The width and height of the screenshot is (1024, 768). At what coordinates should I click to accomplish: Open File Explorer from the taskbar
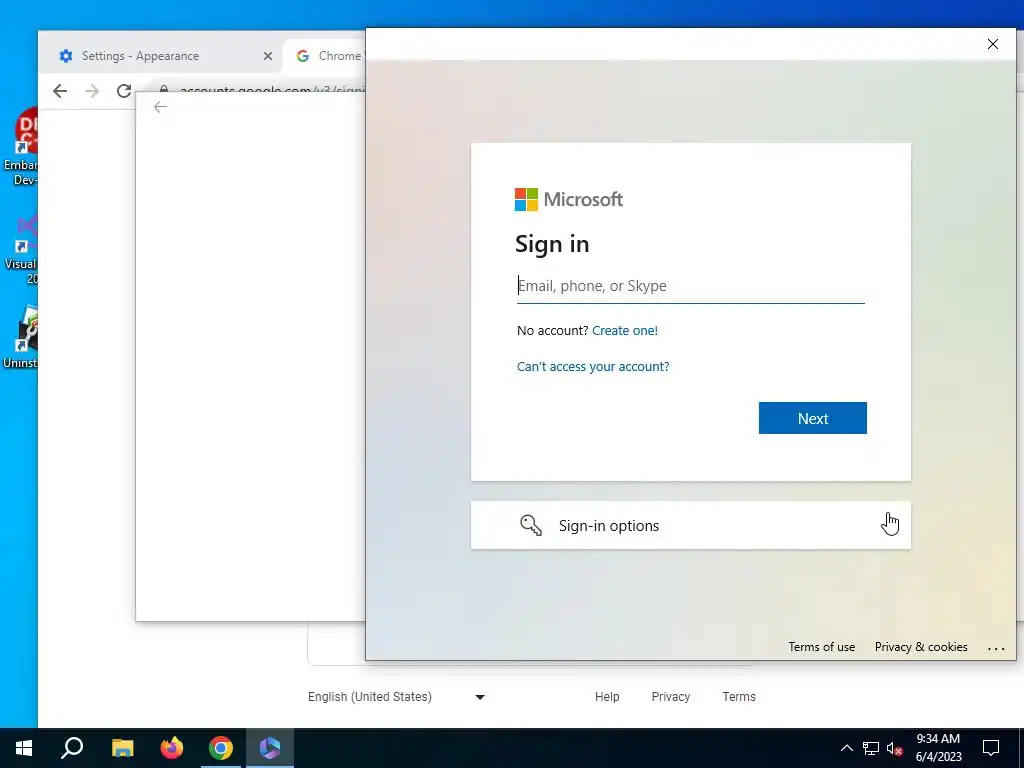coord(122,748)
